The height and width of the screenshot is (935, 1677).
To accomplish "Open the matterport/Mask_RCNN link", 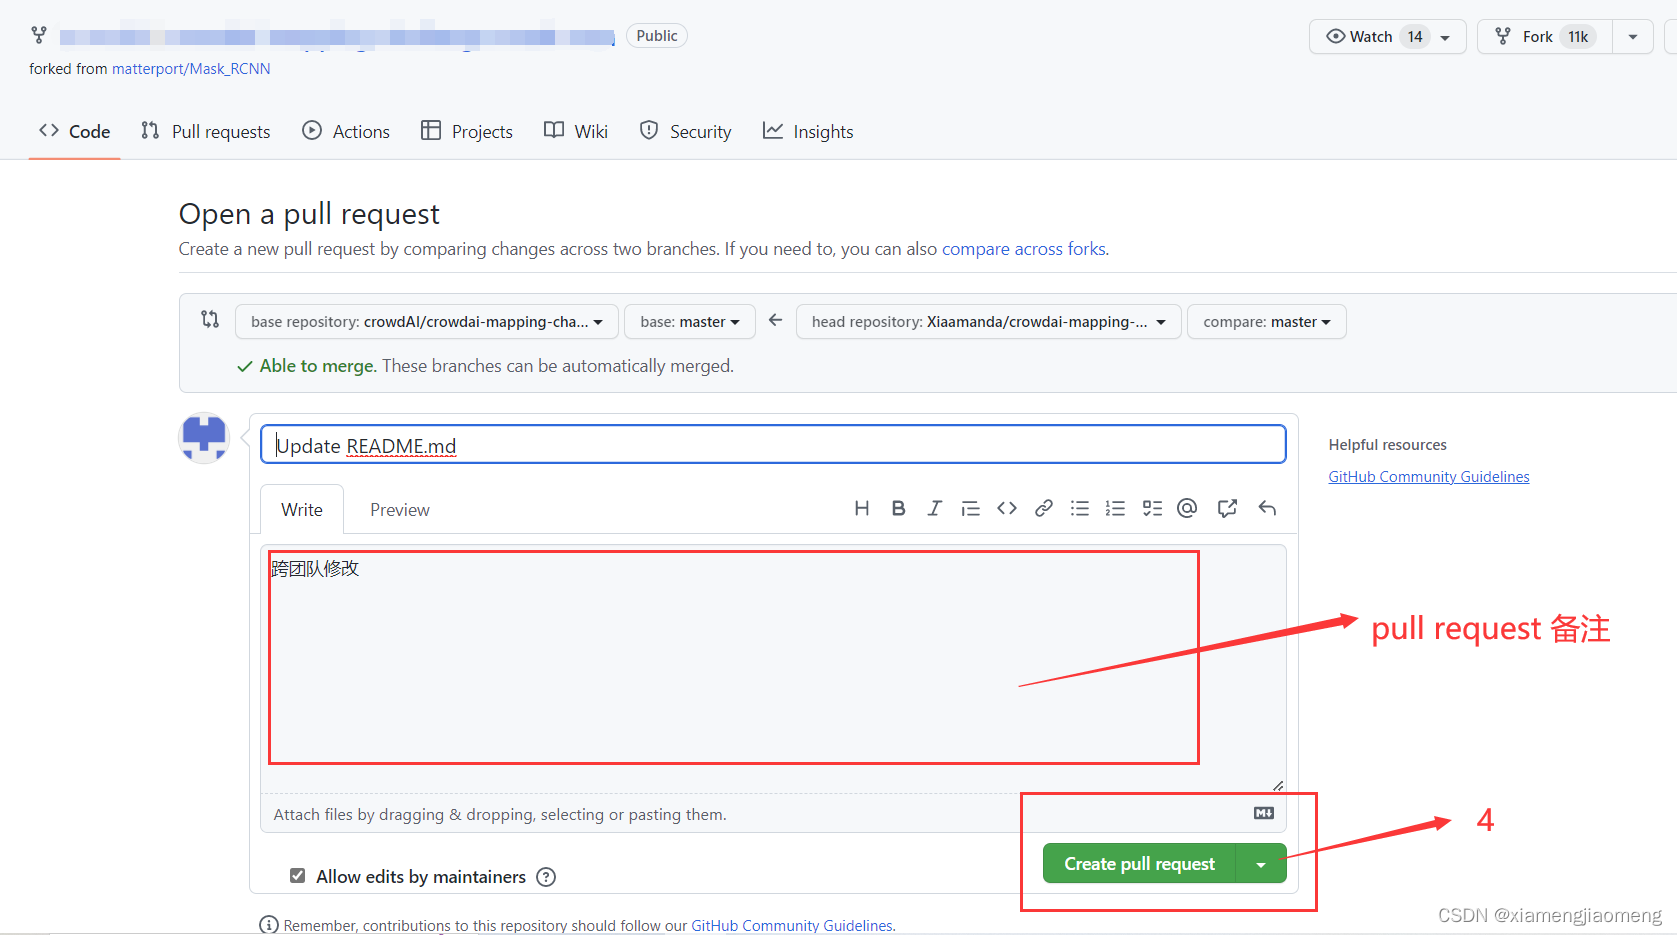I will (x=191, y=69).
